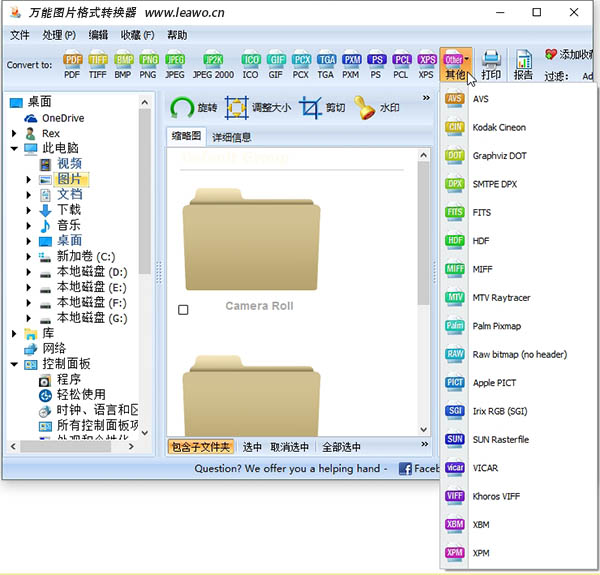
Task: Open the Facebook link in status bar
Action: click(x=419, y=469)
